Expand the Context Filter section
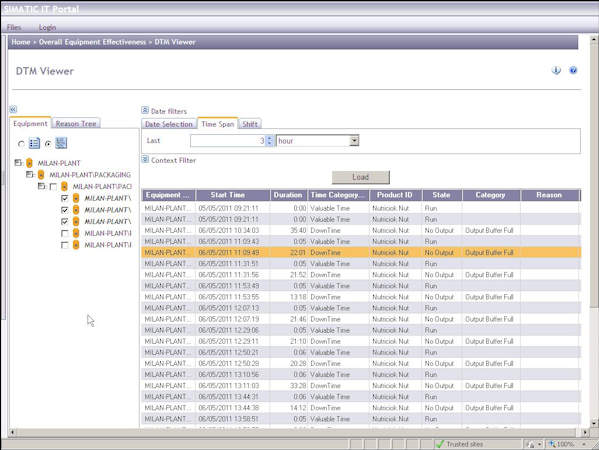The height and width of the screenshot is (450, 599). pyautogui.click(x=145, y=159)
